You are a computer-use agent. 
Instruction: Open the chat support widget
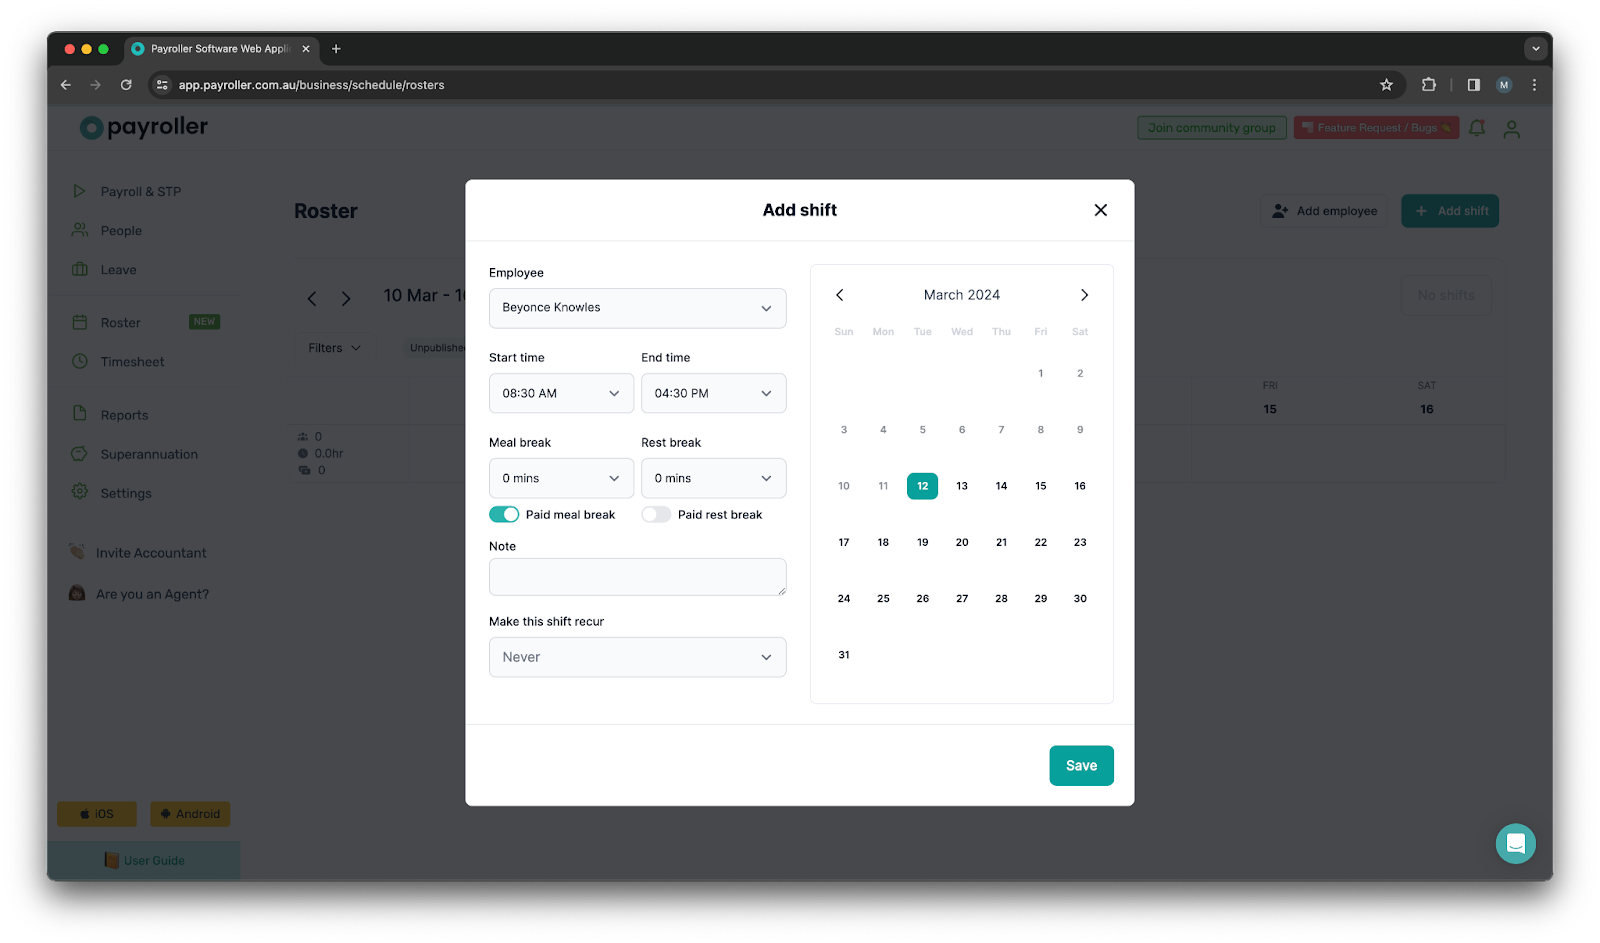tap(1515, 844)
